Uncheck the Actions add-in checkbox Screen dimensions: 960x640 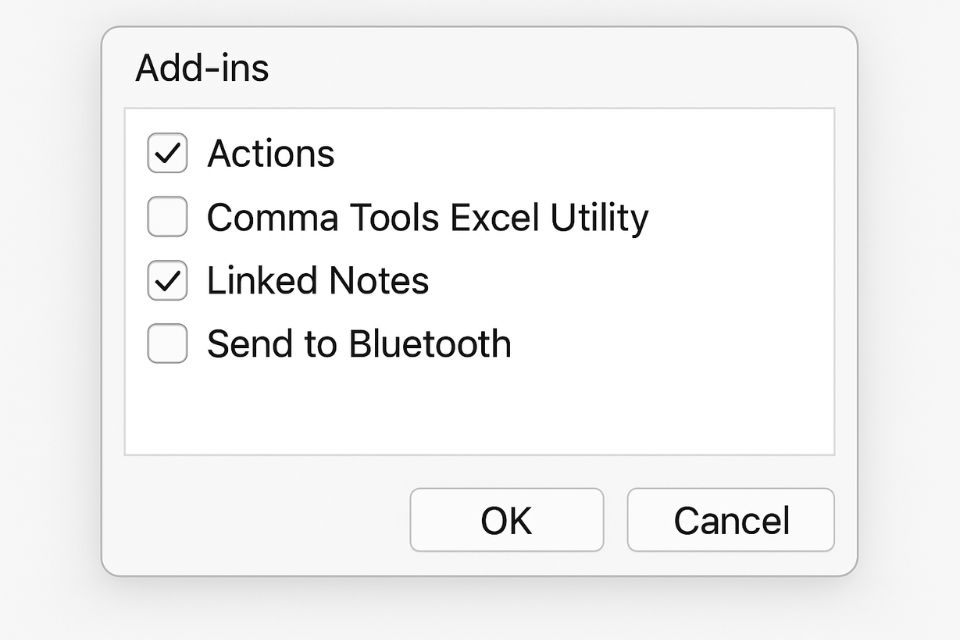coord(167,154)
